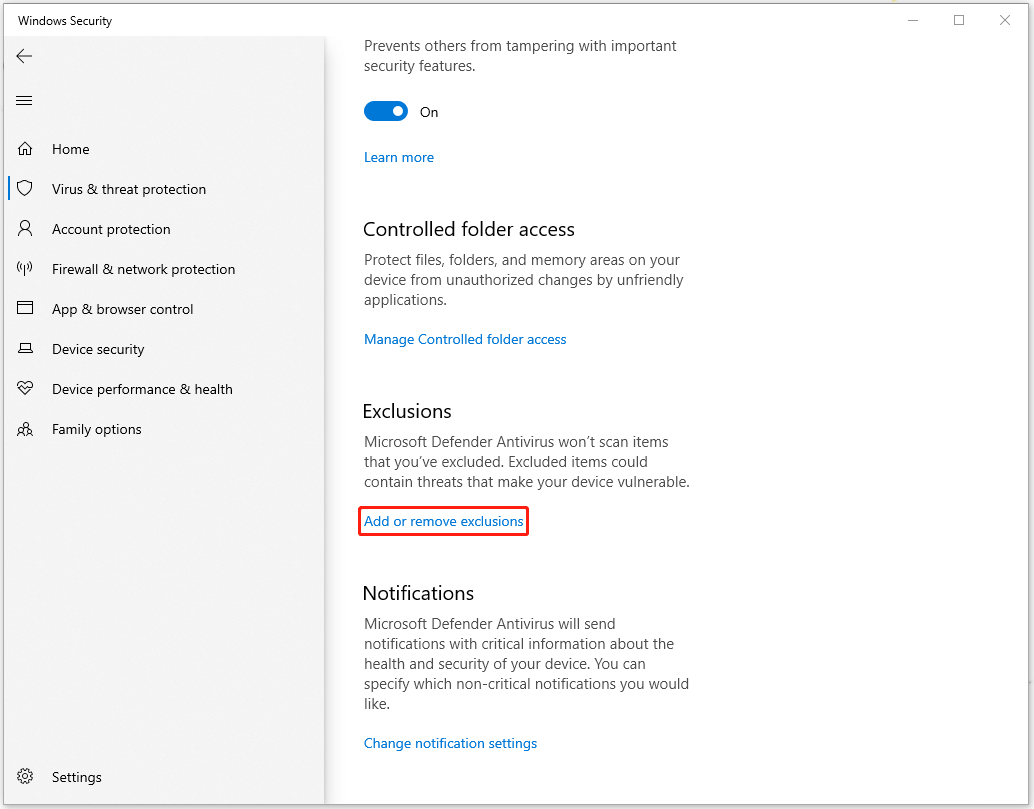Select the Family options people icon

[x=25, y=428]
